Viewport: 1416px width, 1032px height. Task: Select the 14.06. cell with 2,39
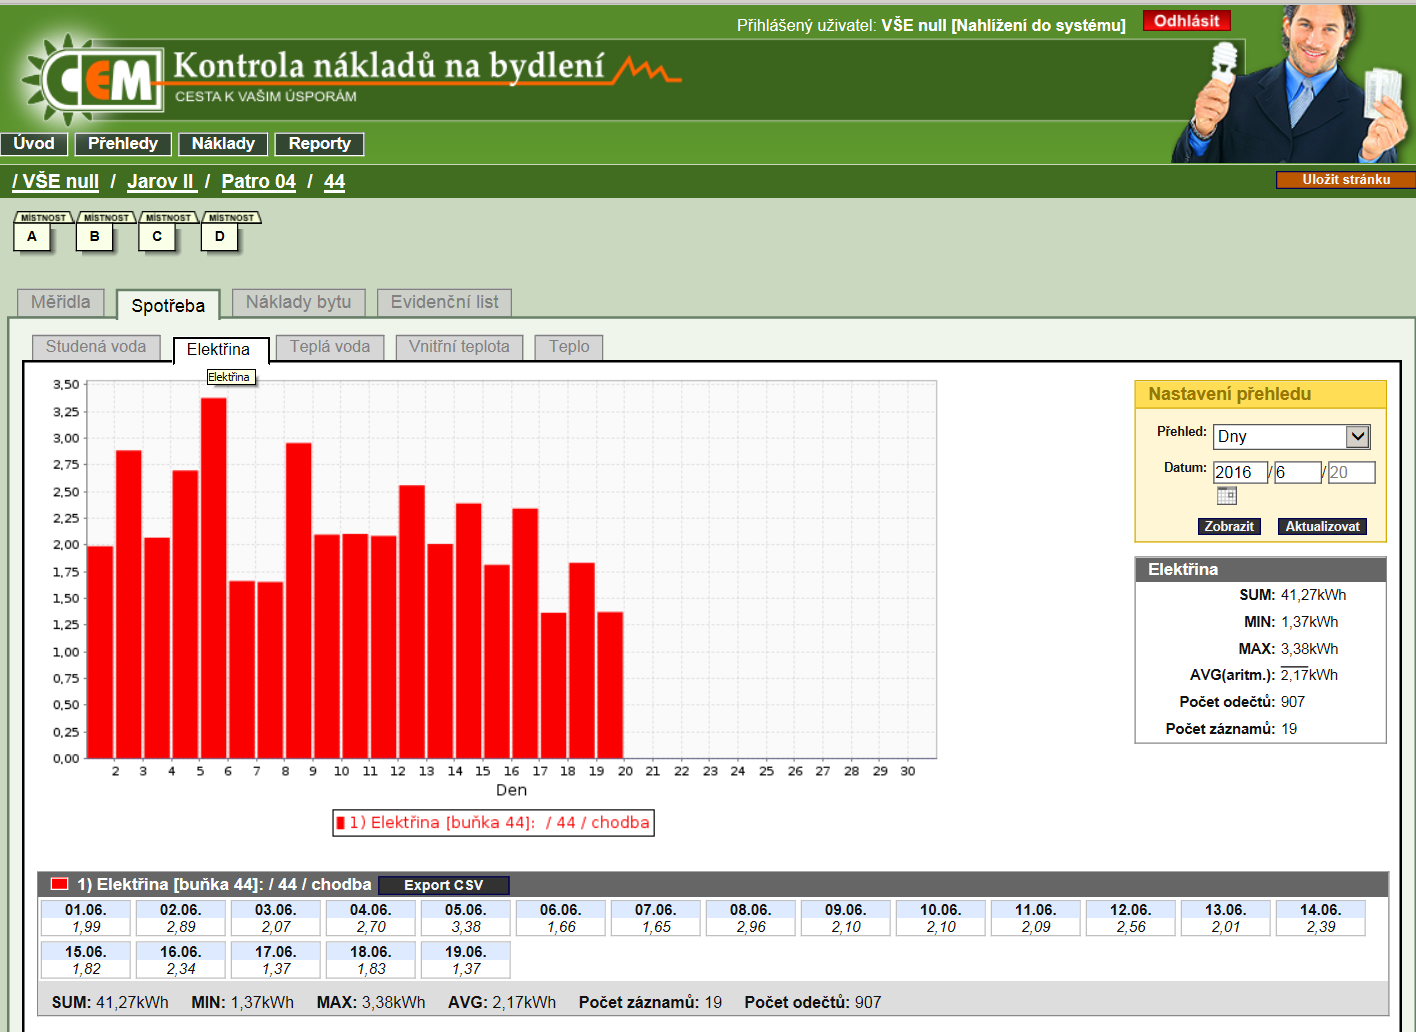[x=1321, y=918]
